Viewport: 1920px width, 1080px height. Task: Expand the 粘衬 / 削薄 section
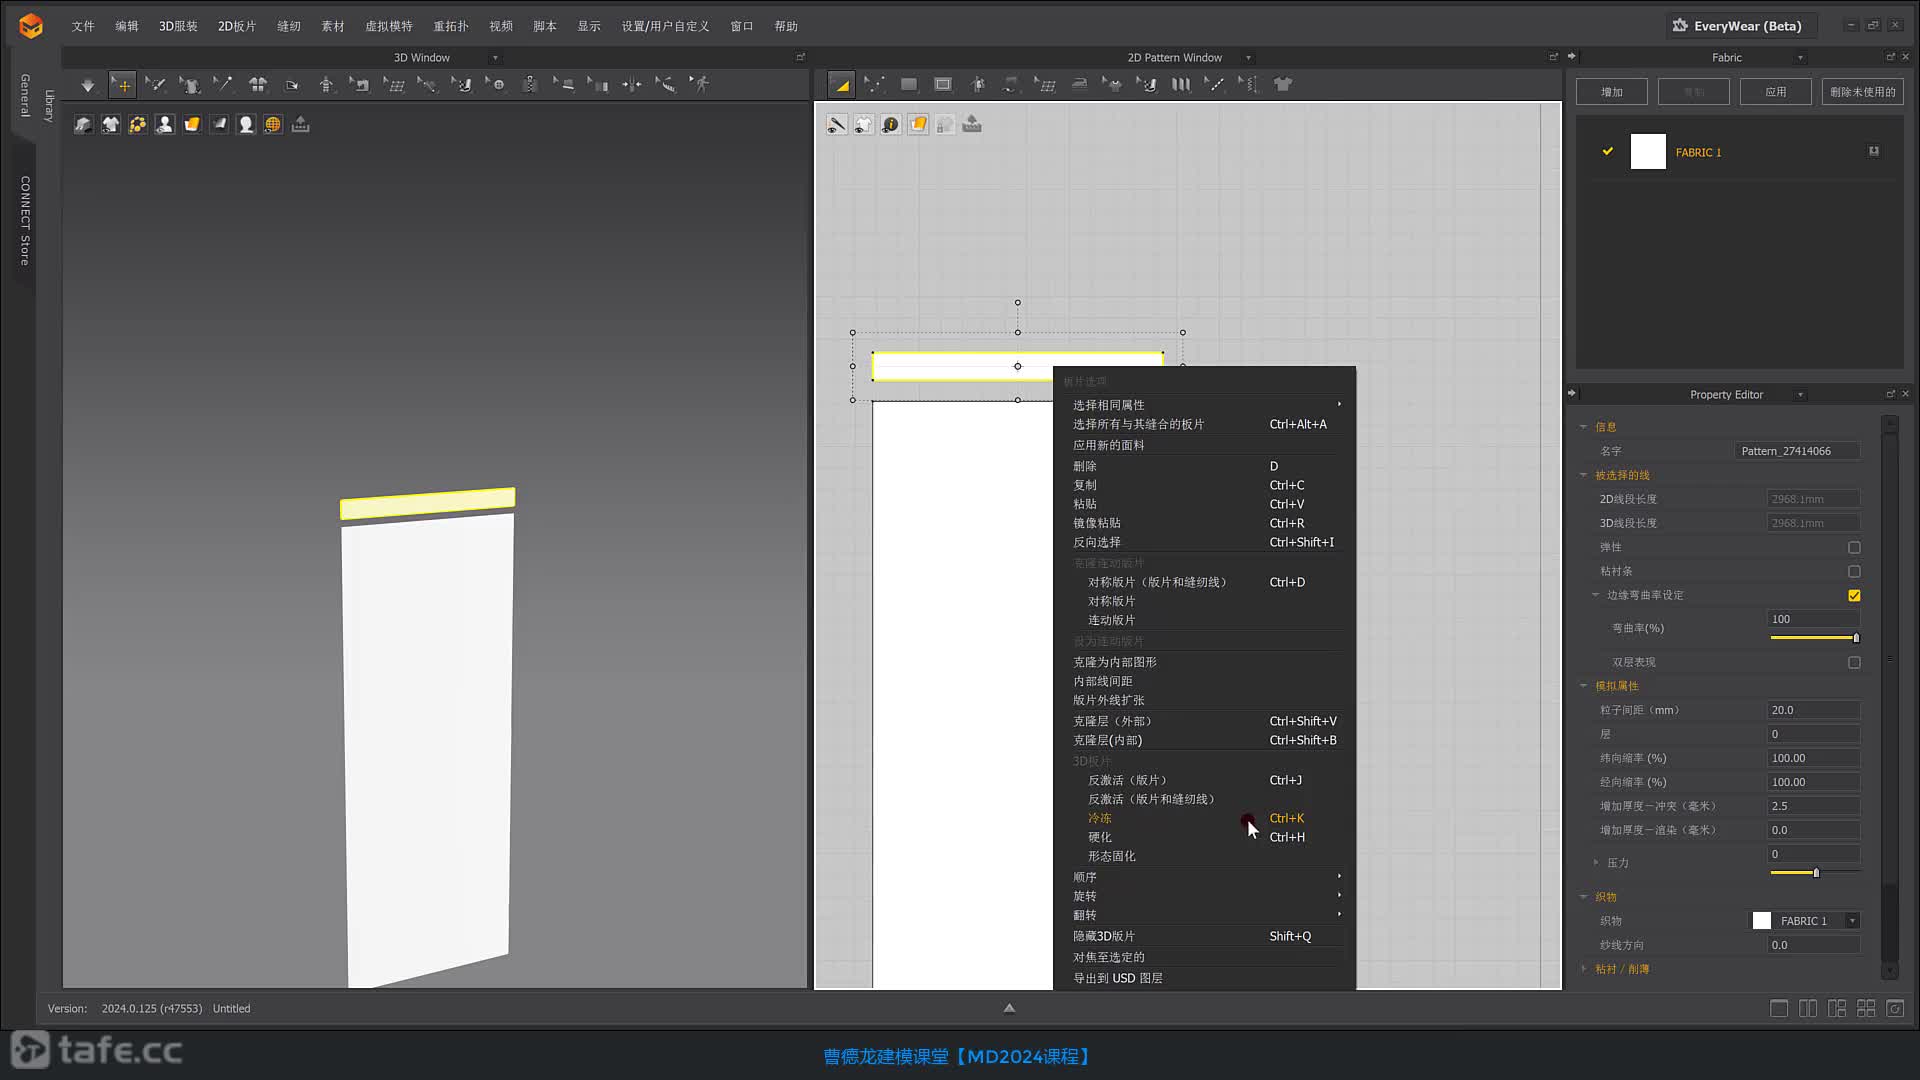(1583, 969)
